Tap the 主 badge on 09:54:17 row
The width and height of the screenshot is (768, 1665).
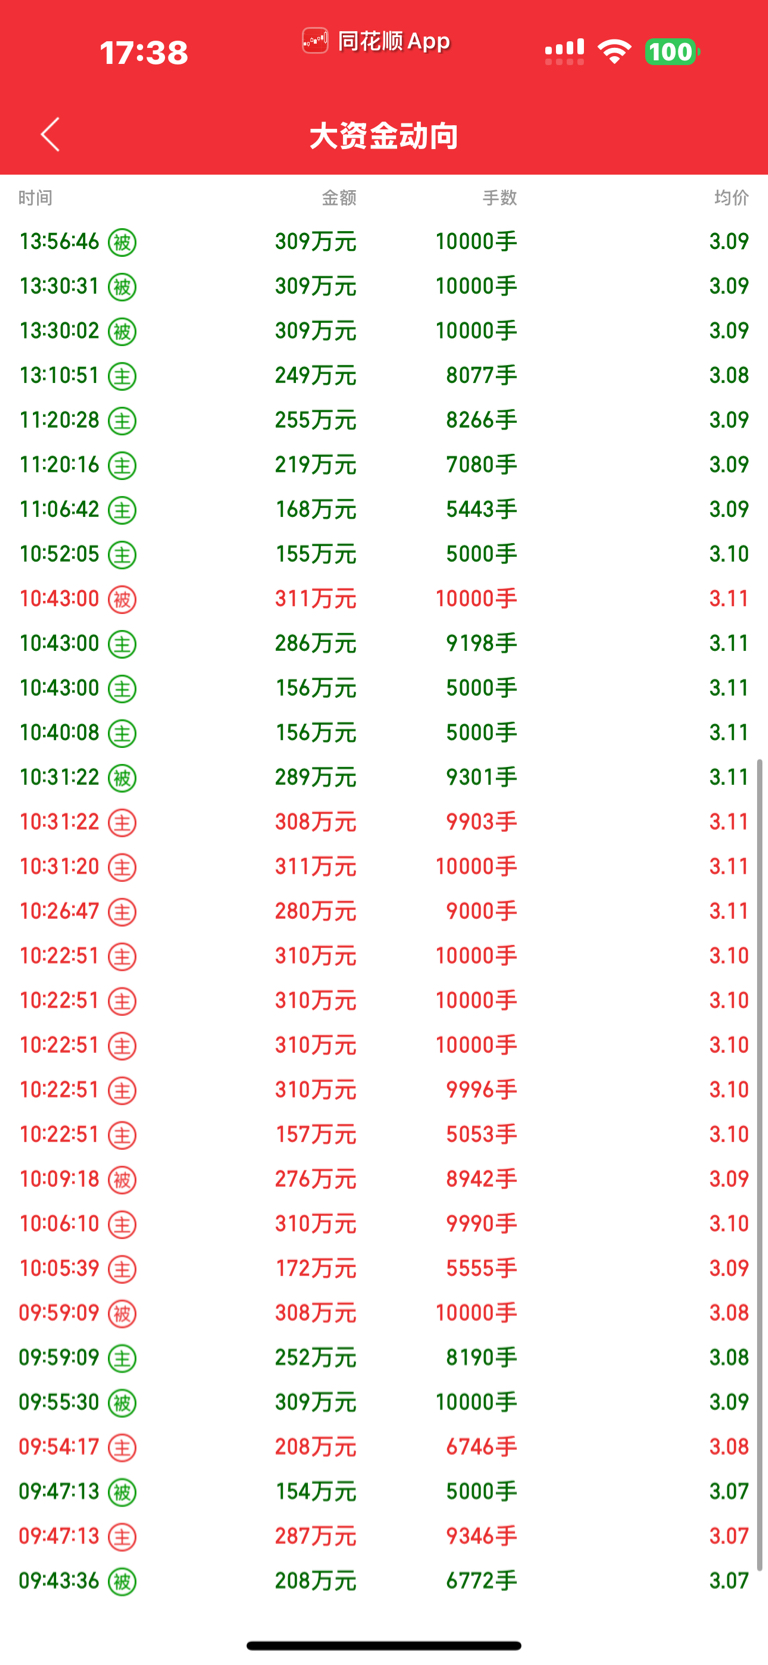tap(122, 1448)
